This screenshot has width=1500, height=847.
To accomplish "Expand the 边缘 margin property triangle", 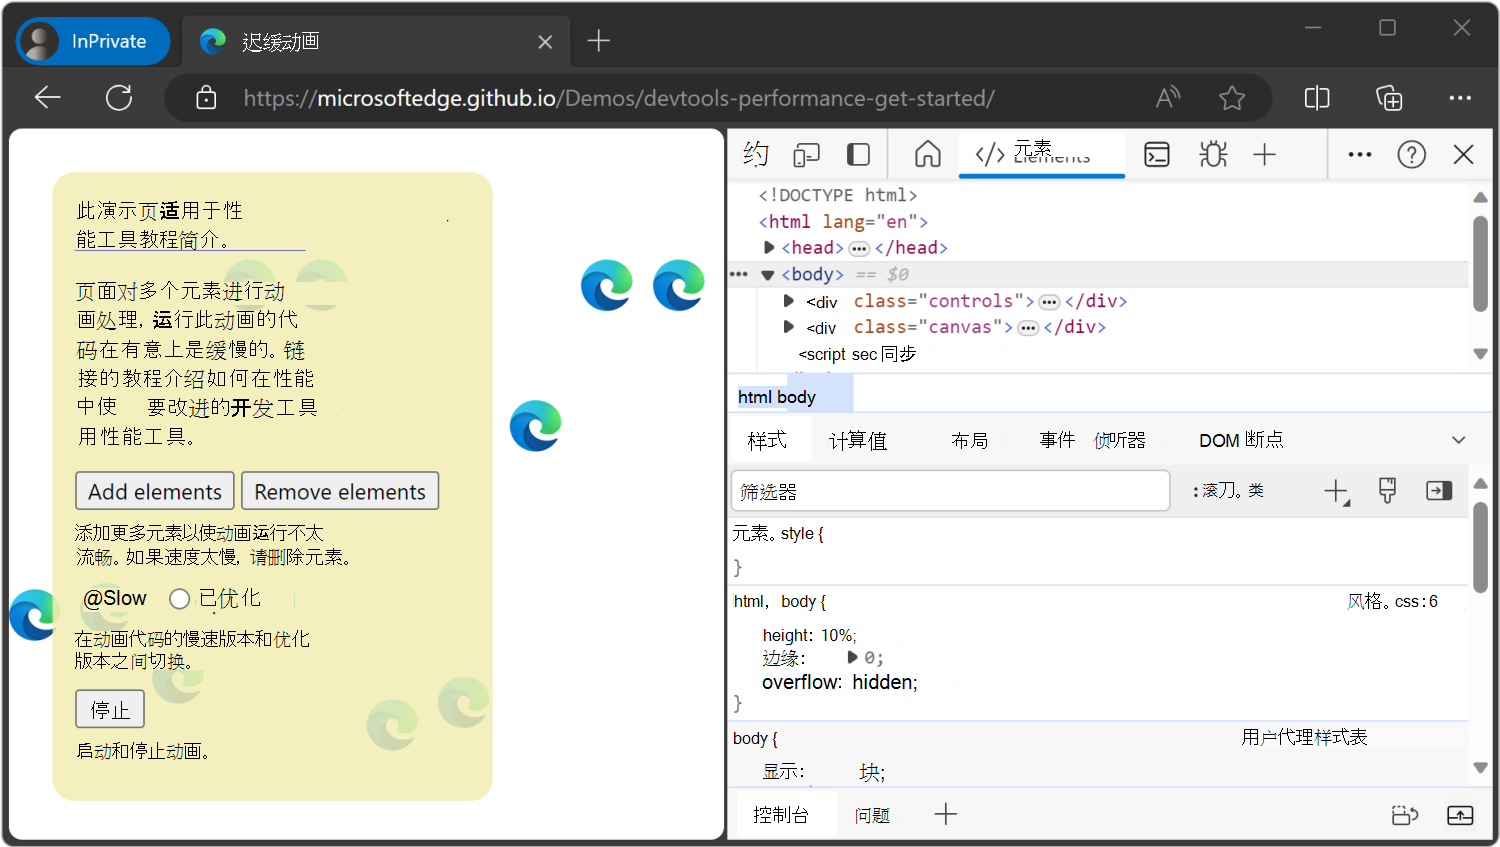I will click(853, 657).
